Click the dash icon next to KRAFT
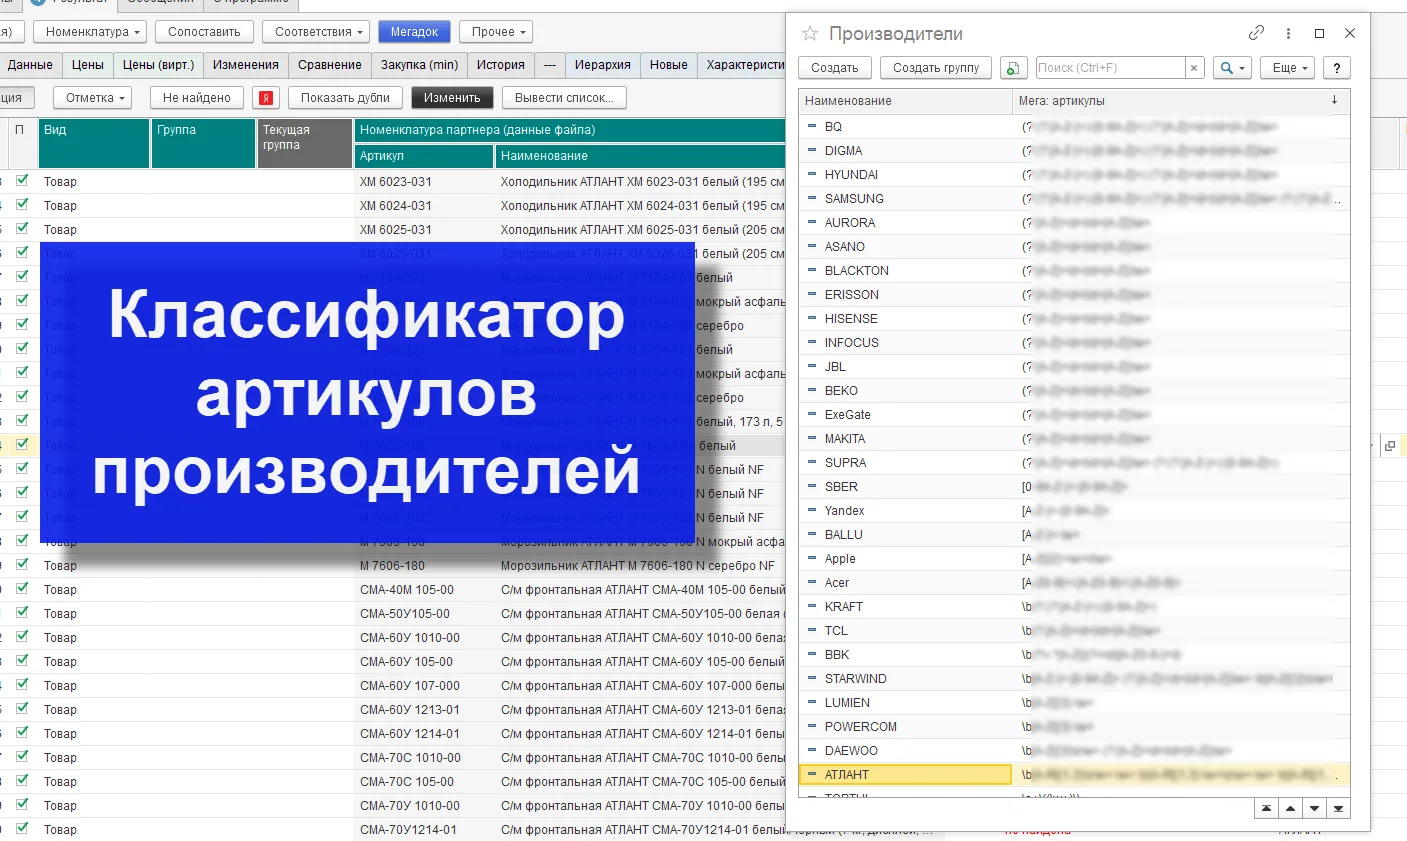This screenshot has width=1407, height=841. click(812, 606)
